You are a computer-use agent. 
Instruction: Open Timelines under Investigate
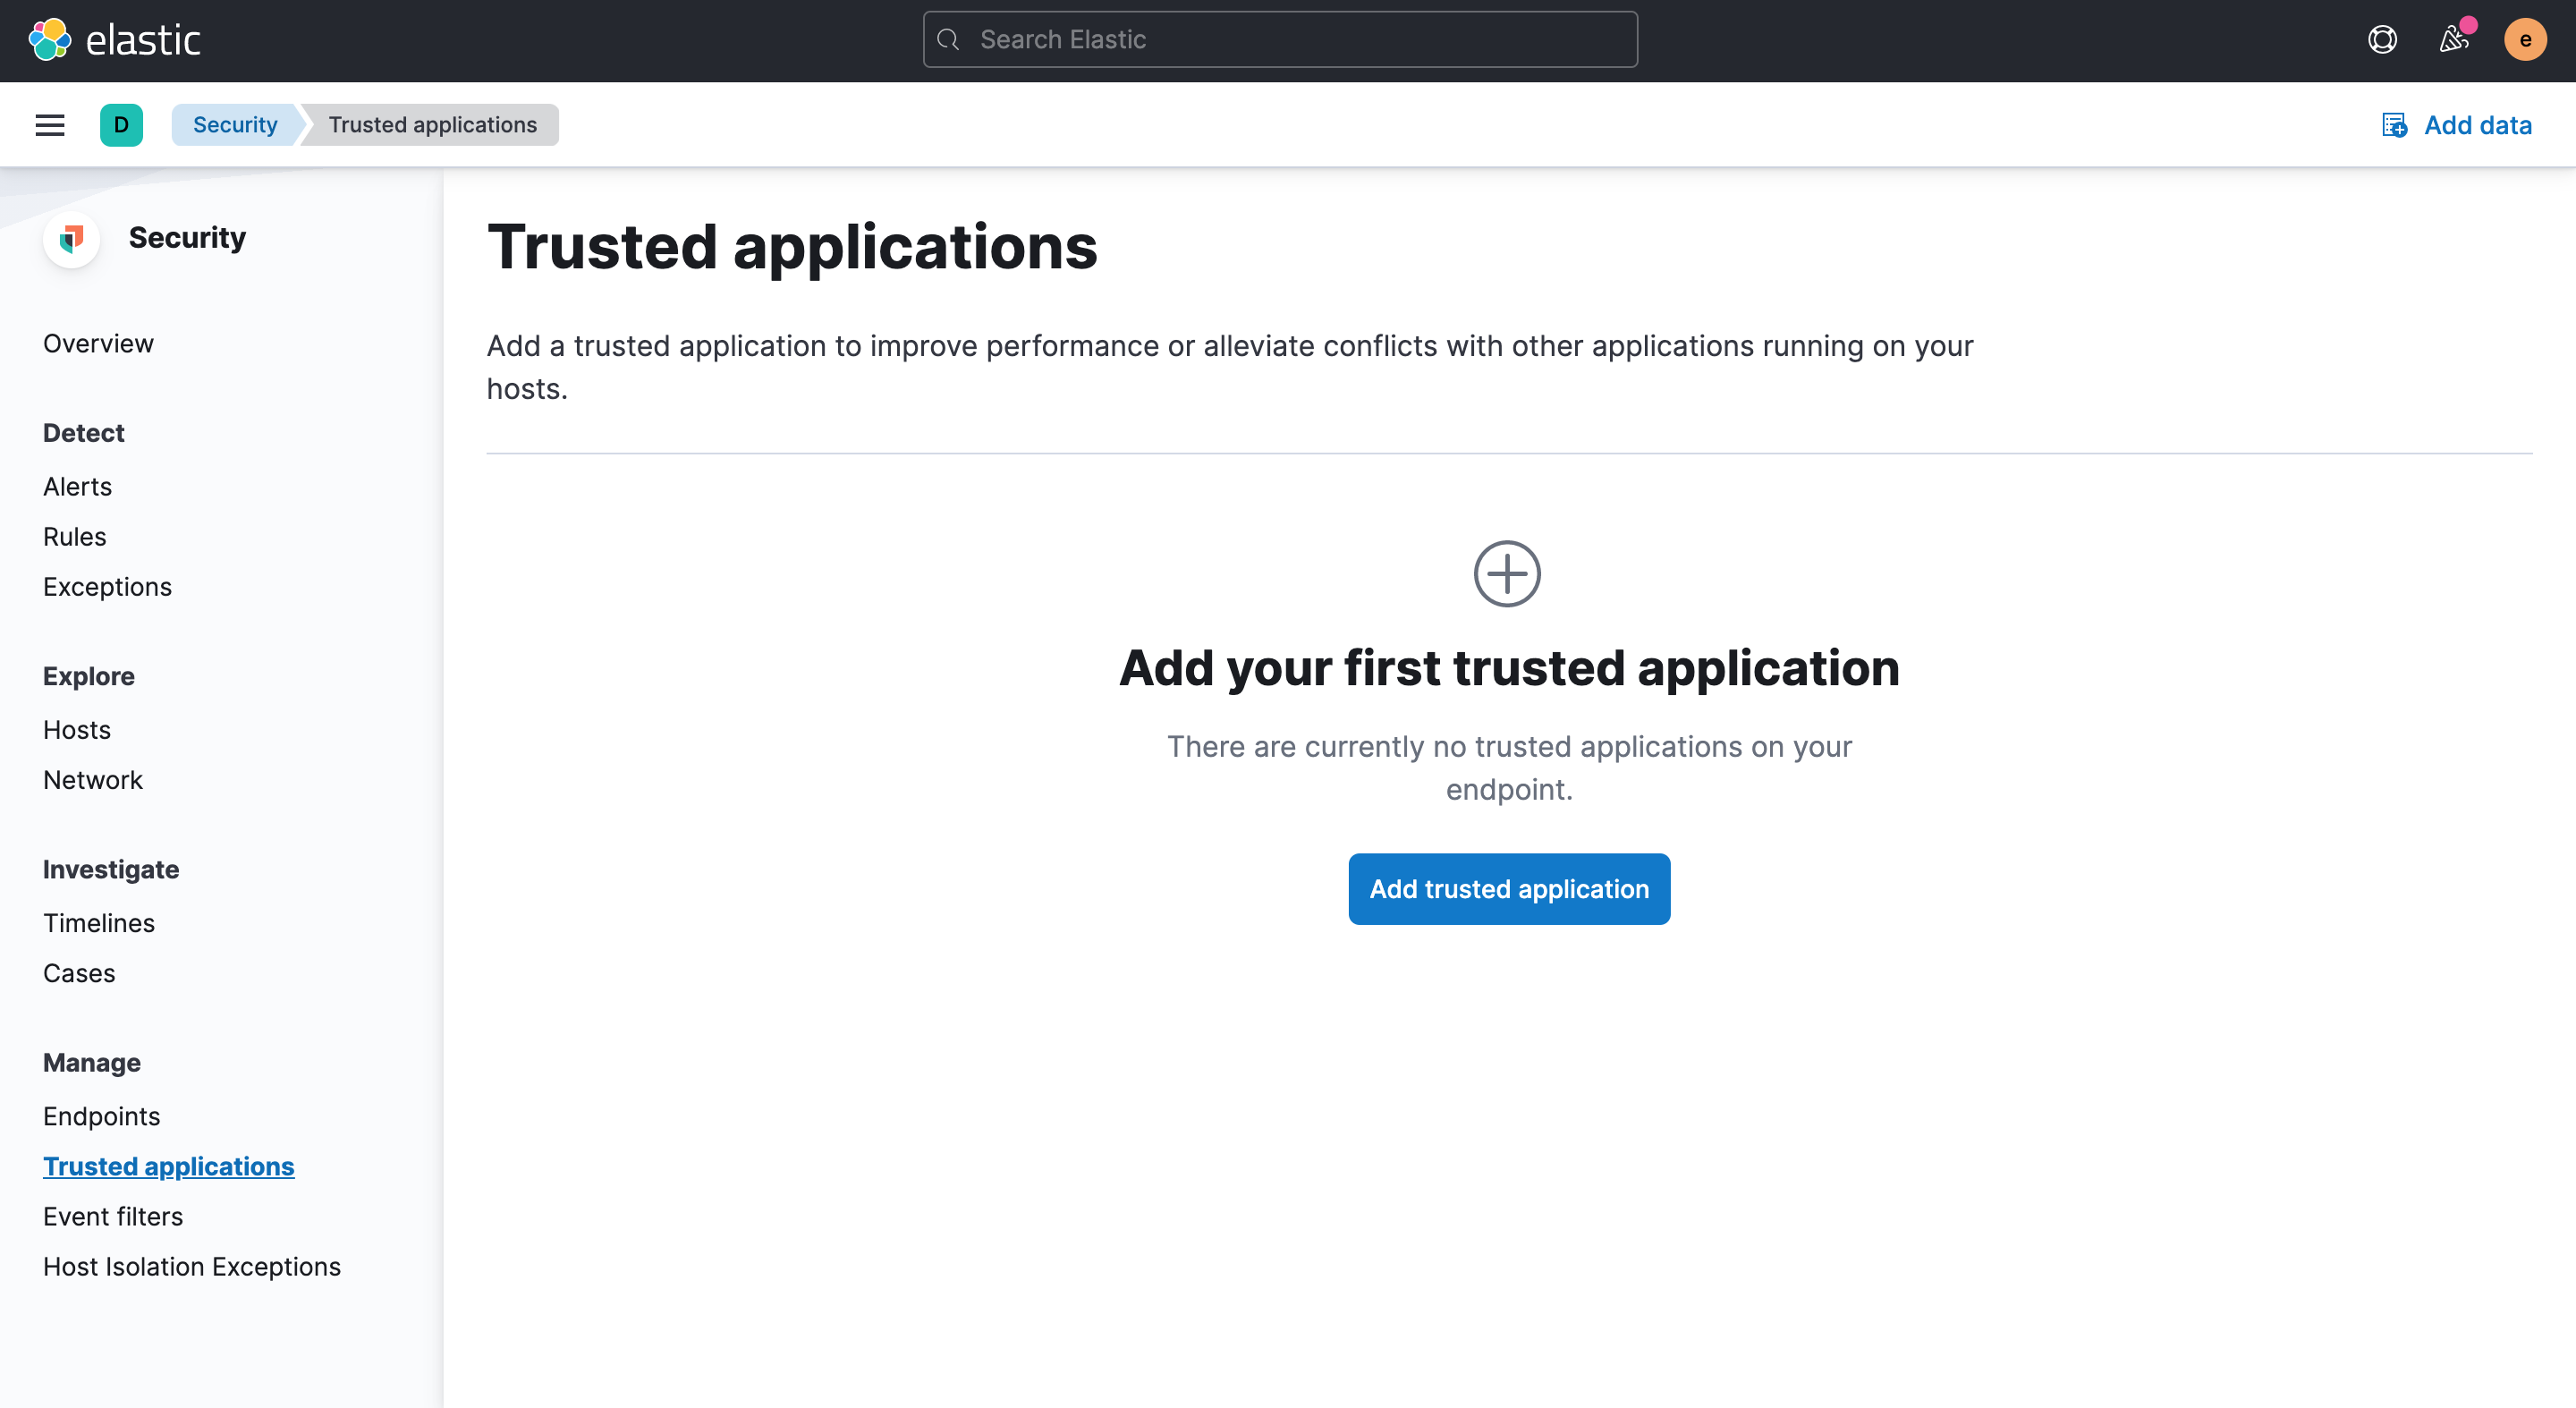(x=98, y=923)
